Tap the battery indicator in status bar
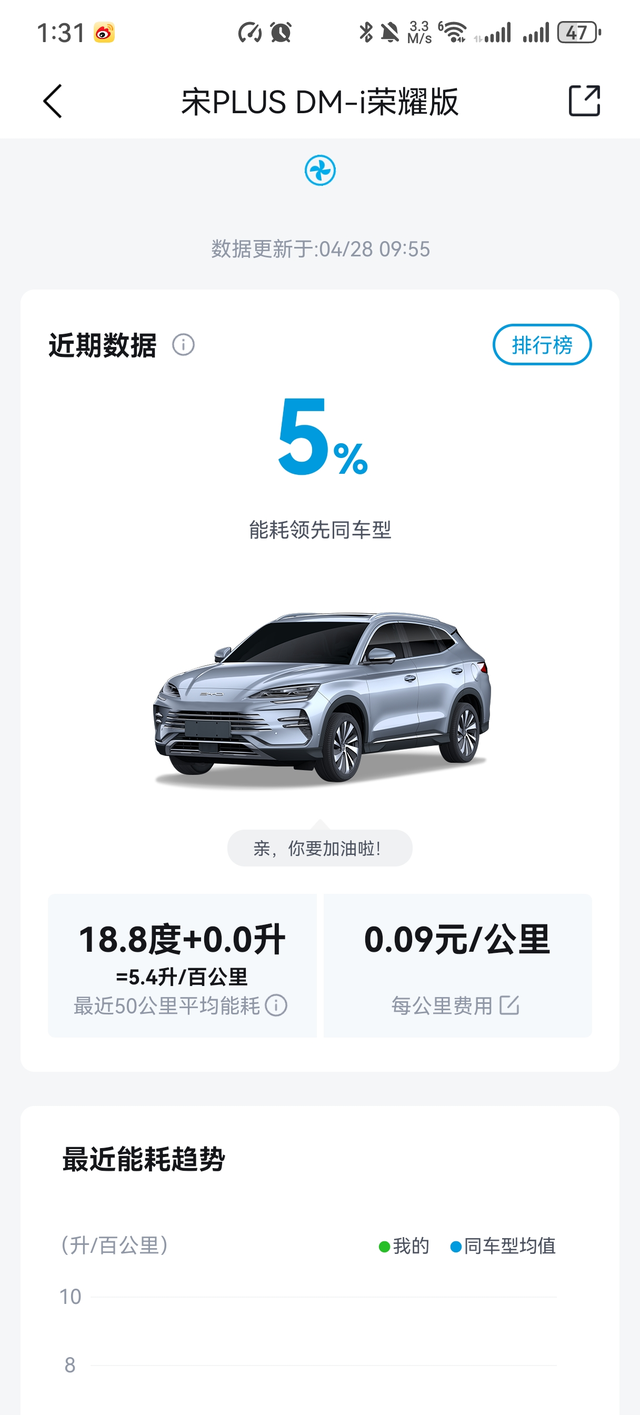This screenshot has height=1415, width=640. tap(579, 33)
